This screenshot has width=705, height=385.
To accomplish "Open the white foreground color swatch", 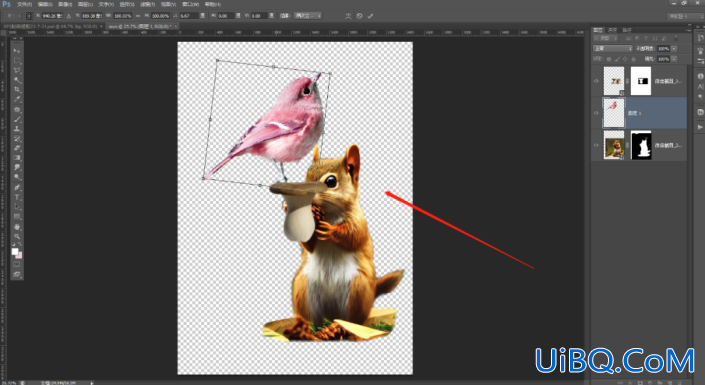I will (x=15, y=251).
